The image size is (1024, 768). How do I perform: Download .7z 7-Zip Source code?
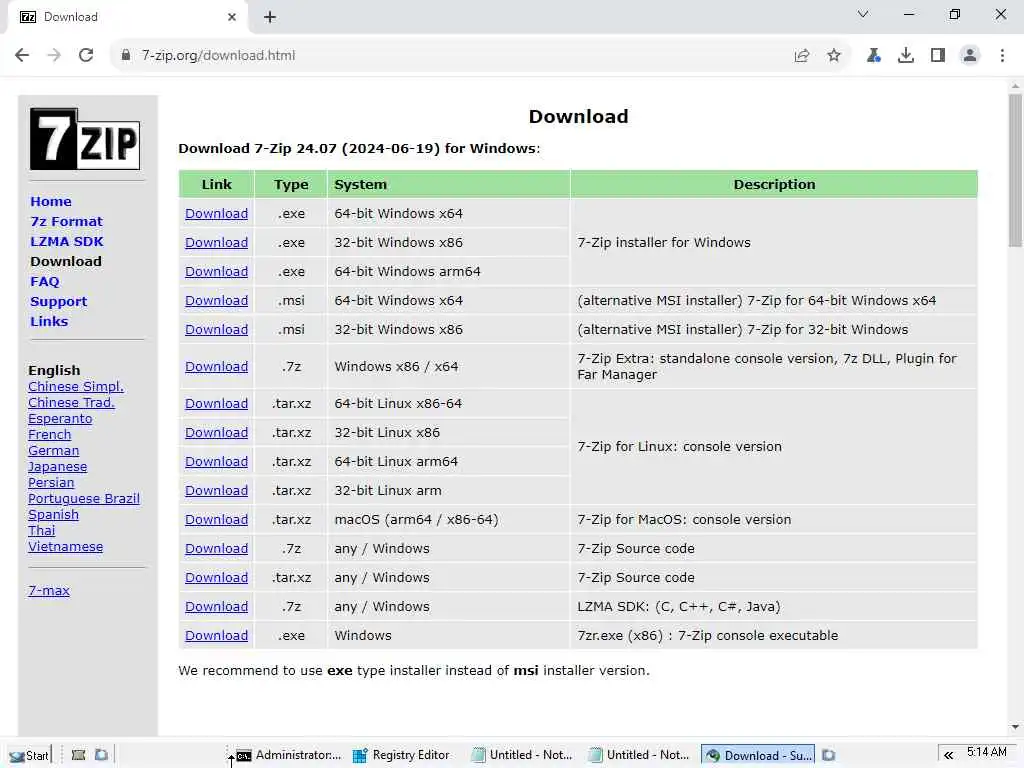[216, 549]
